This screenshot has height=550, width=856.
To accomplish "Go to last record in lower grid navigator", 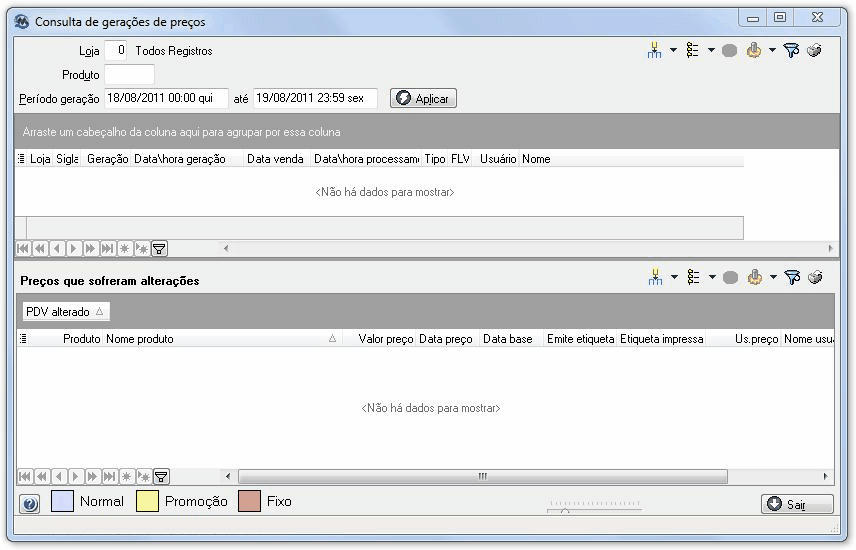I will [x=110, y=476].
